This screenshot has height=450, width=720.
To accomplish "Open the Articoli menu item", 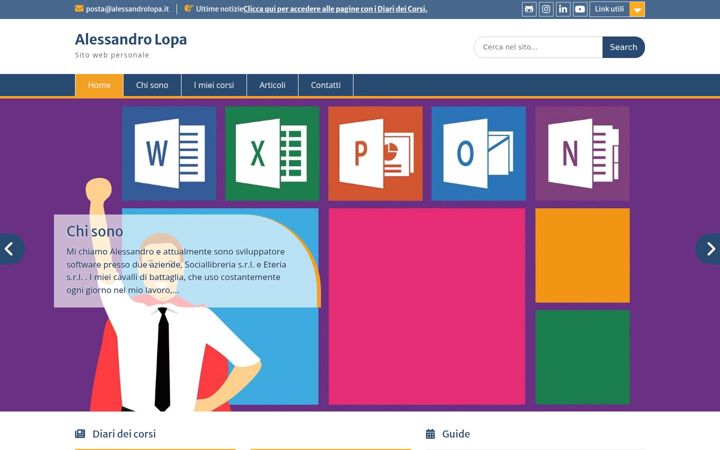I will (x=272, y=85).
